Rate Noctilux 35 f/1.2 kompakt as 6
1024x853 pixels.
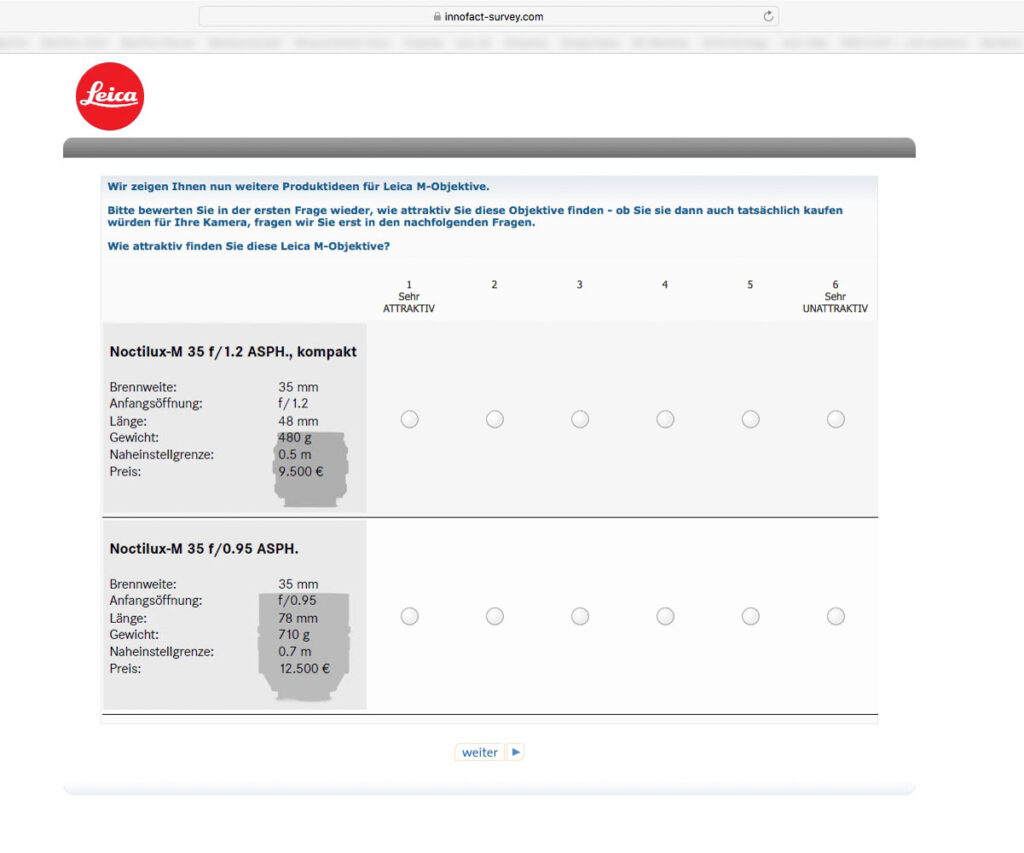835,419
